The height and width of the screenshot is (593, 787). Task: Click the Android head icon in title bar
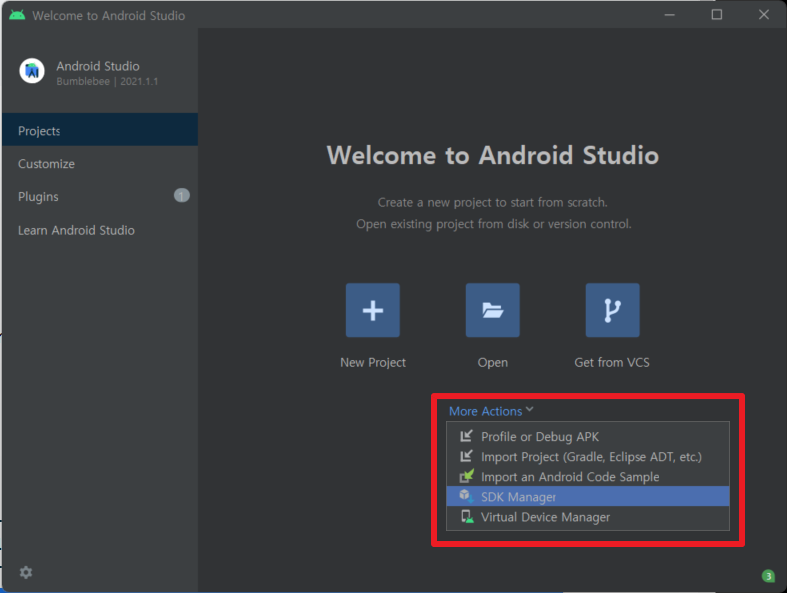pos(17,15)
